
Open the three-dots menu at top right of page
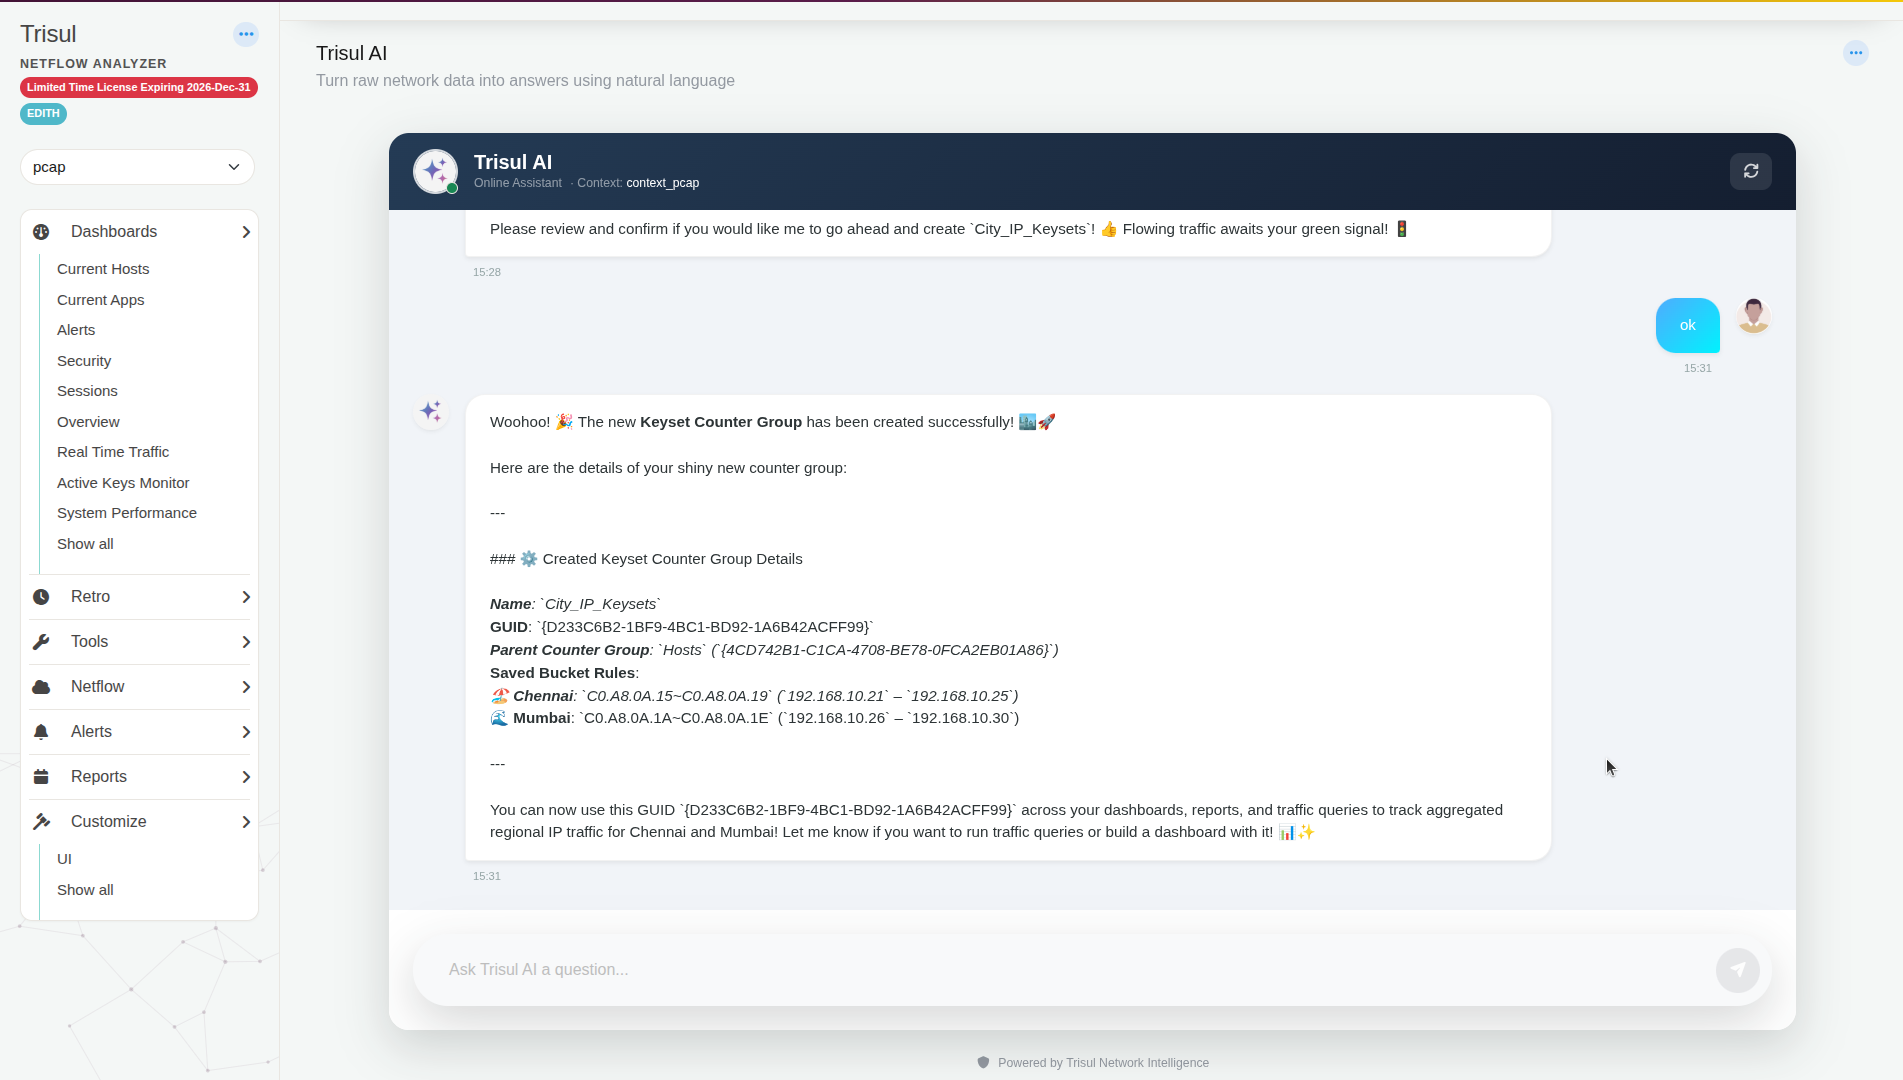tap(1856, 53)
